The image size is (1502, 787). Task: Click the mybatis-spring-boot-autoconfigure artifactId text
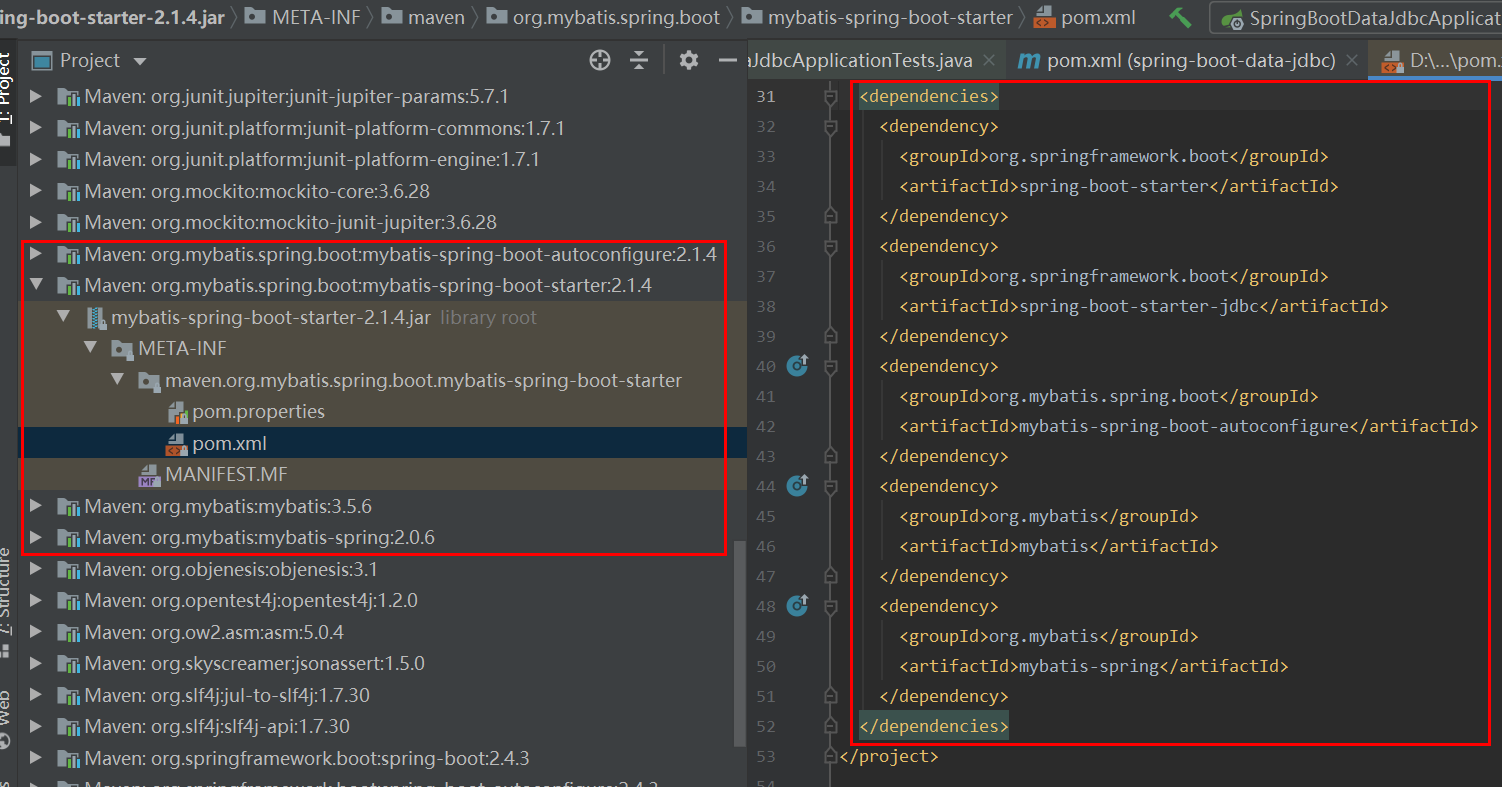(x=1184, y=426)
